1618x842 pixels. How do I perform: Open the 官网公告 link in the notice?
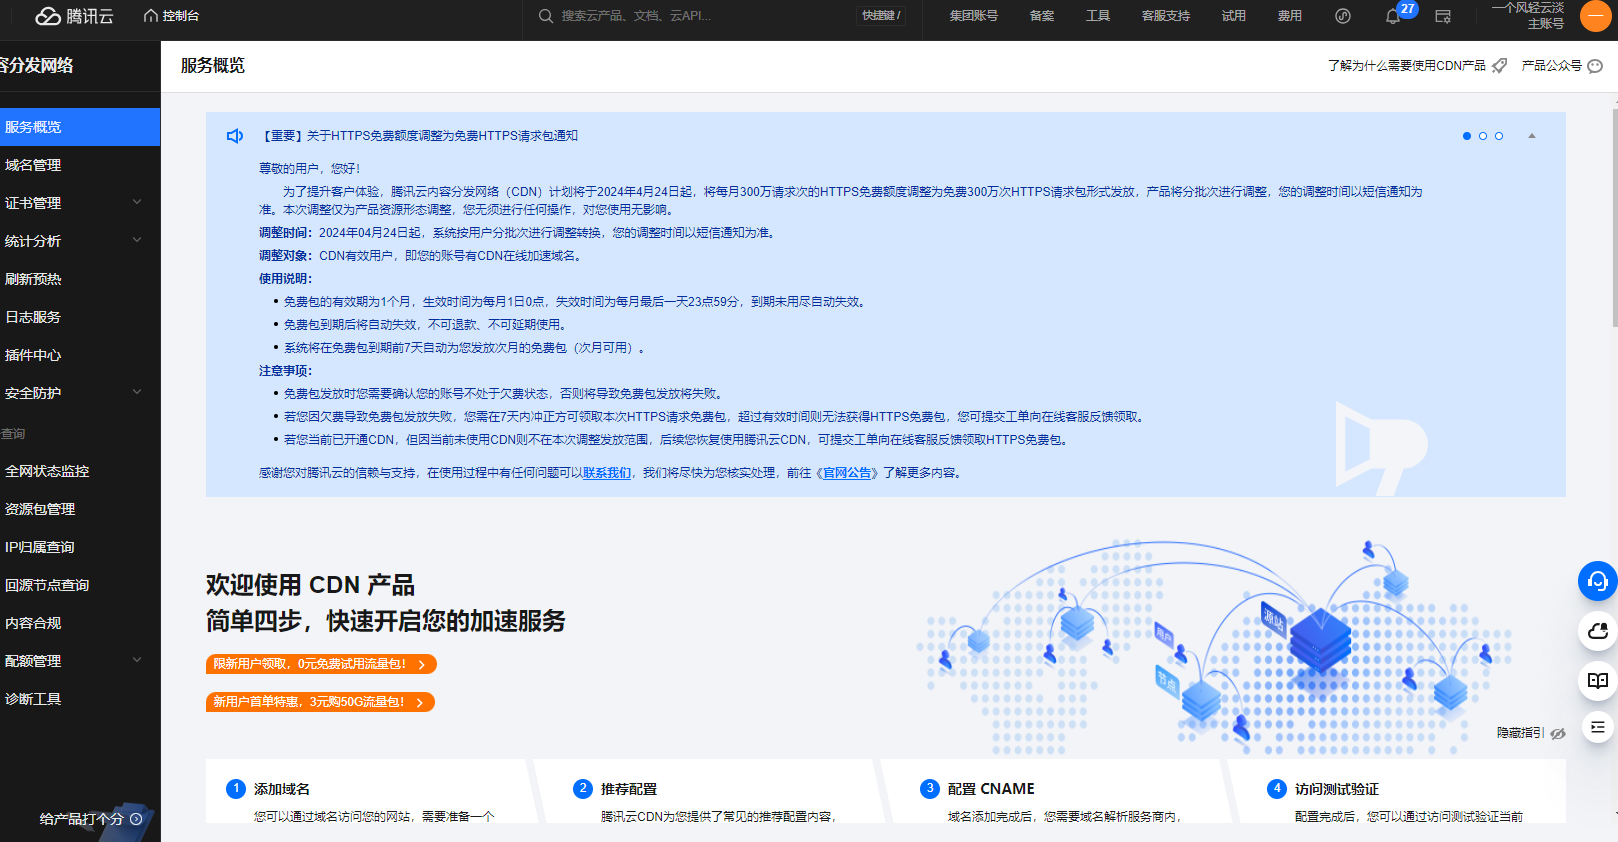(x=847, y=473)
